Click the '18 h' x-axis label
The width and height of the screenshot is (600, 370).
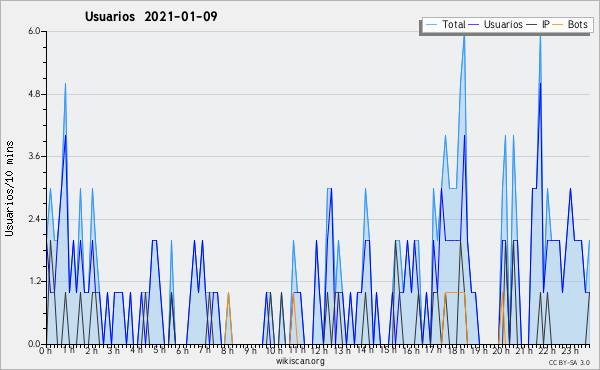[x=456, y=351]
